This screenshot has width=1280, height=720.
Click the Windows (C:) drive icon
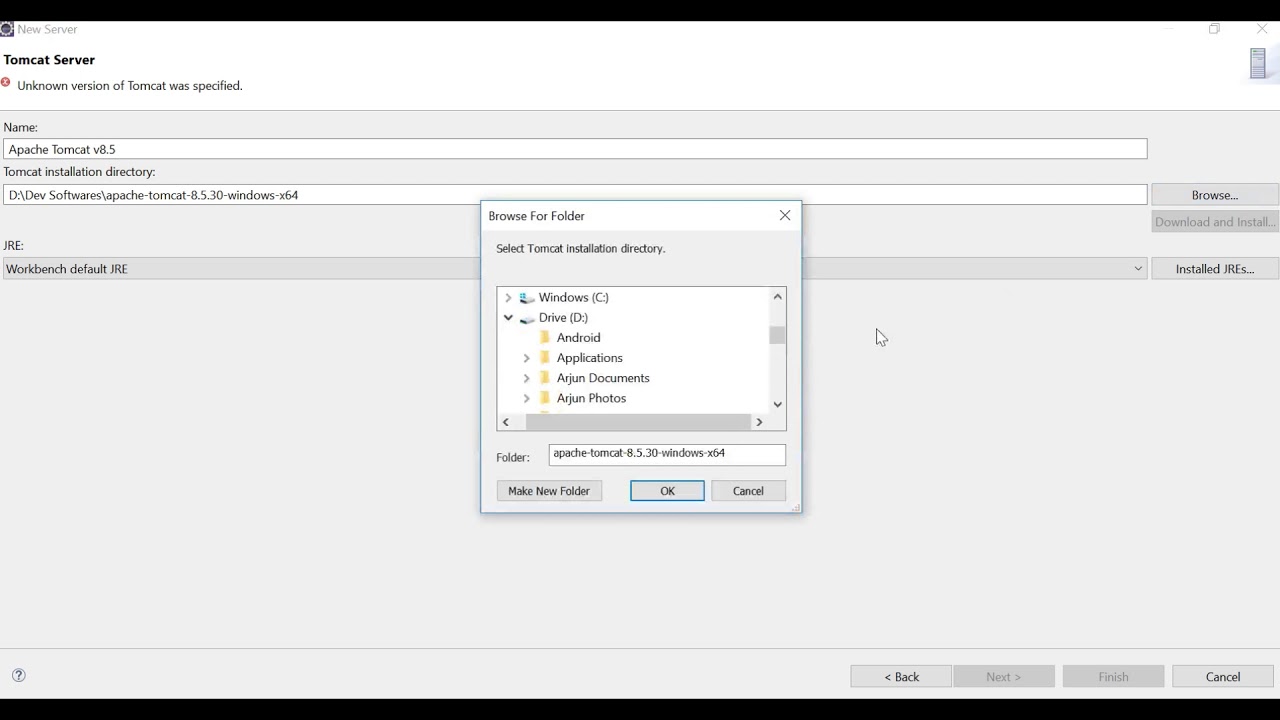pos(527,298)
